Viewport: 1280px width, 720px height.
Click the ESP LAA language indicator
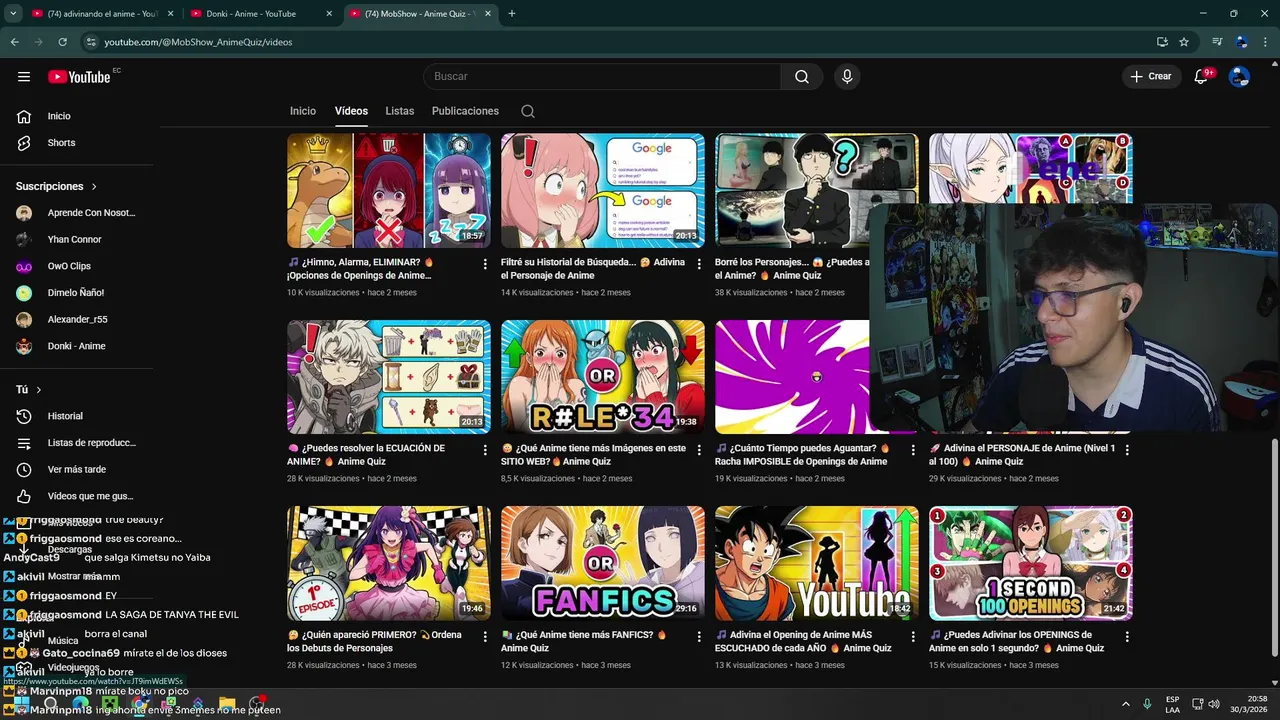(1172, 704)
